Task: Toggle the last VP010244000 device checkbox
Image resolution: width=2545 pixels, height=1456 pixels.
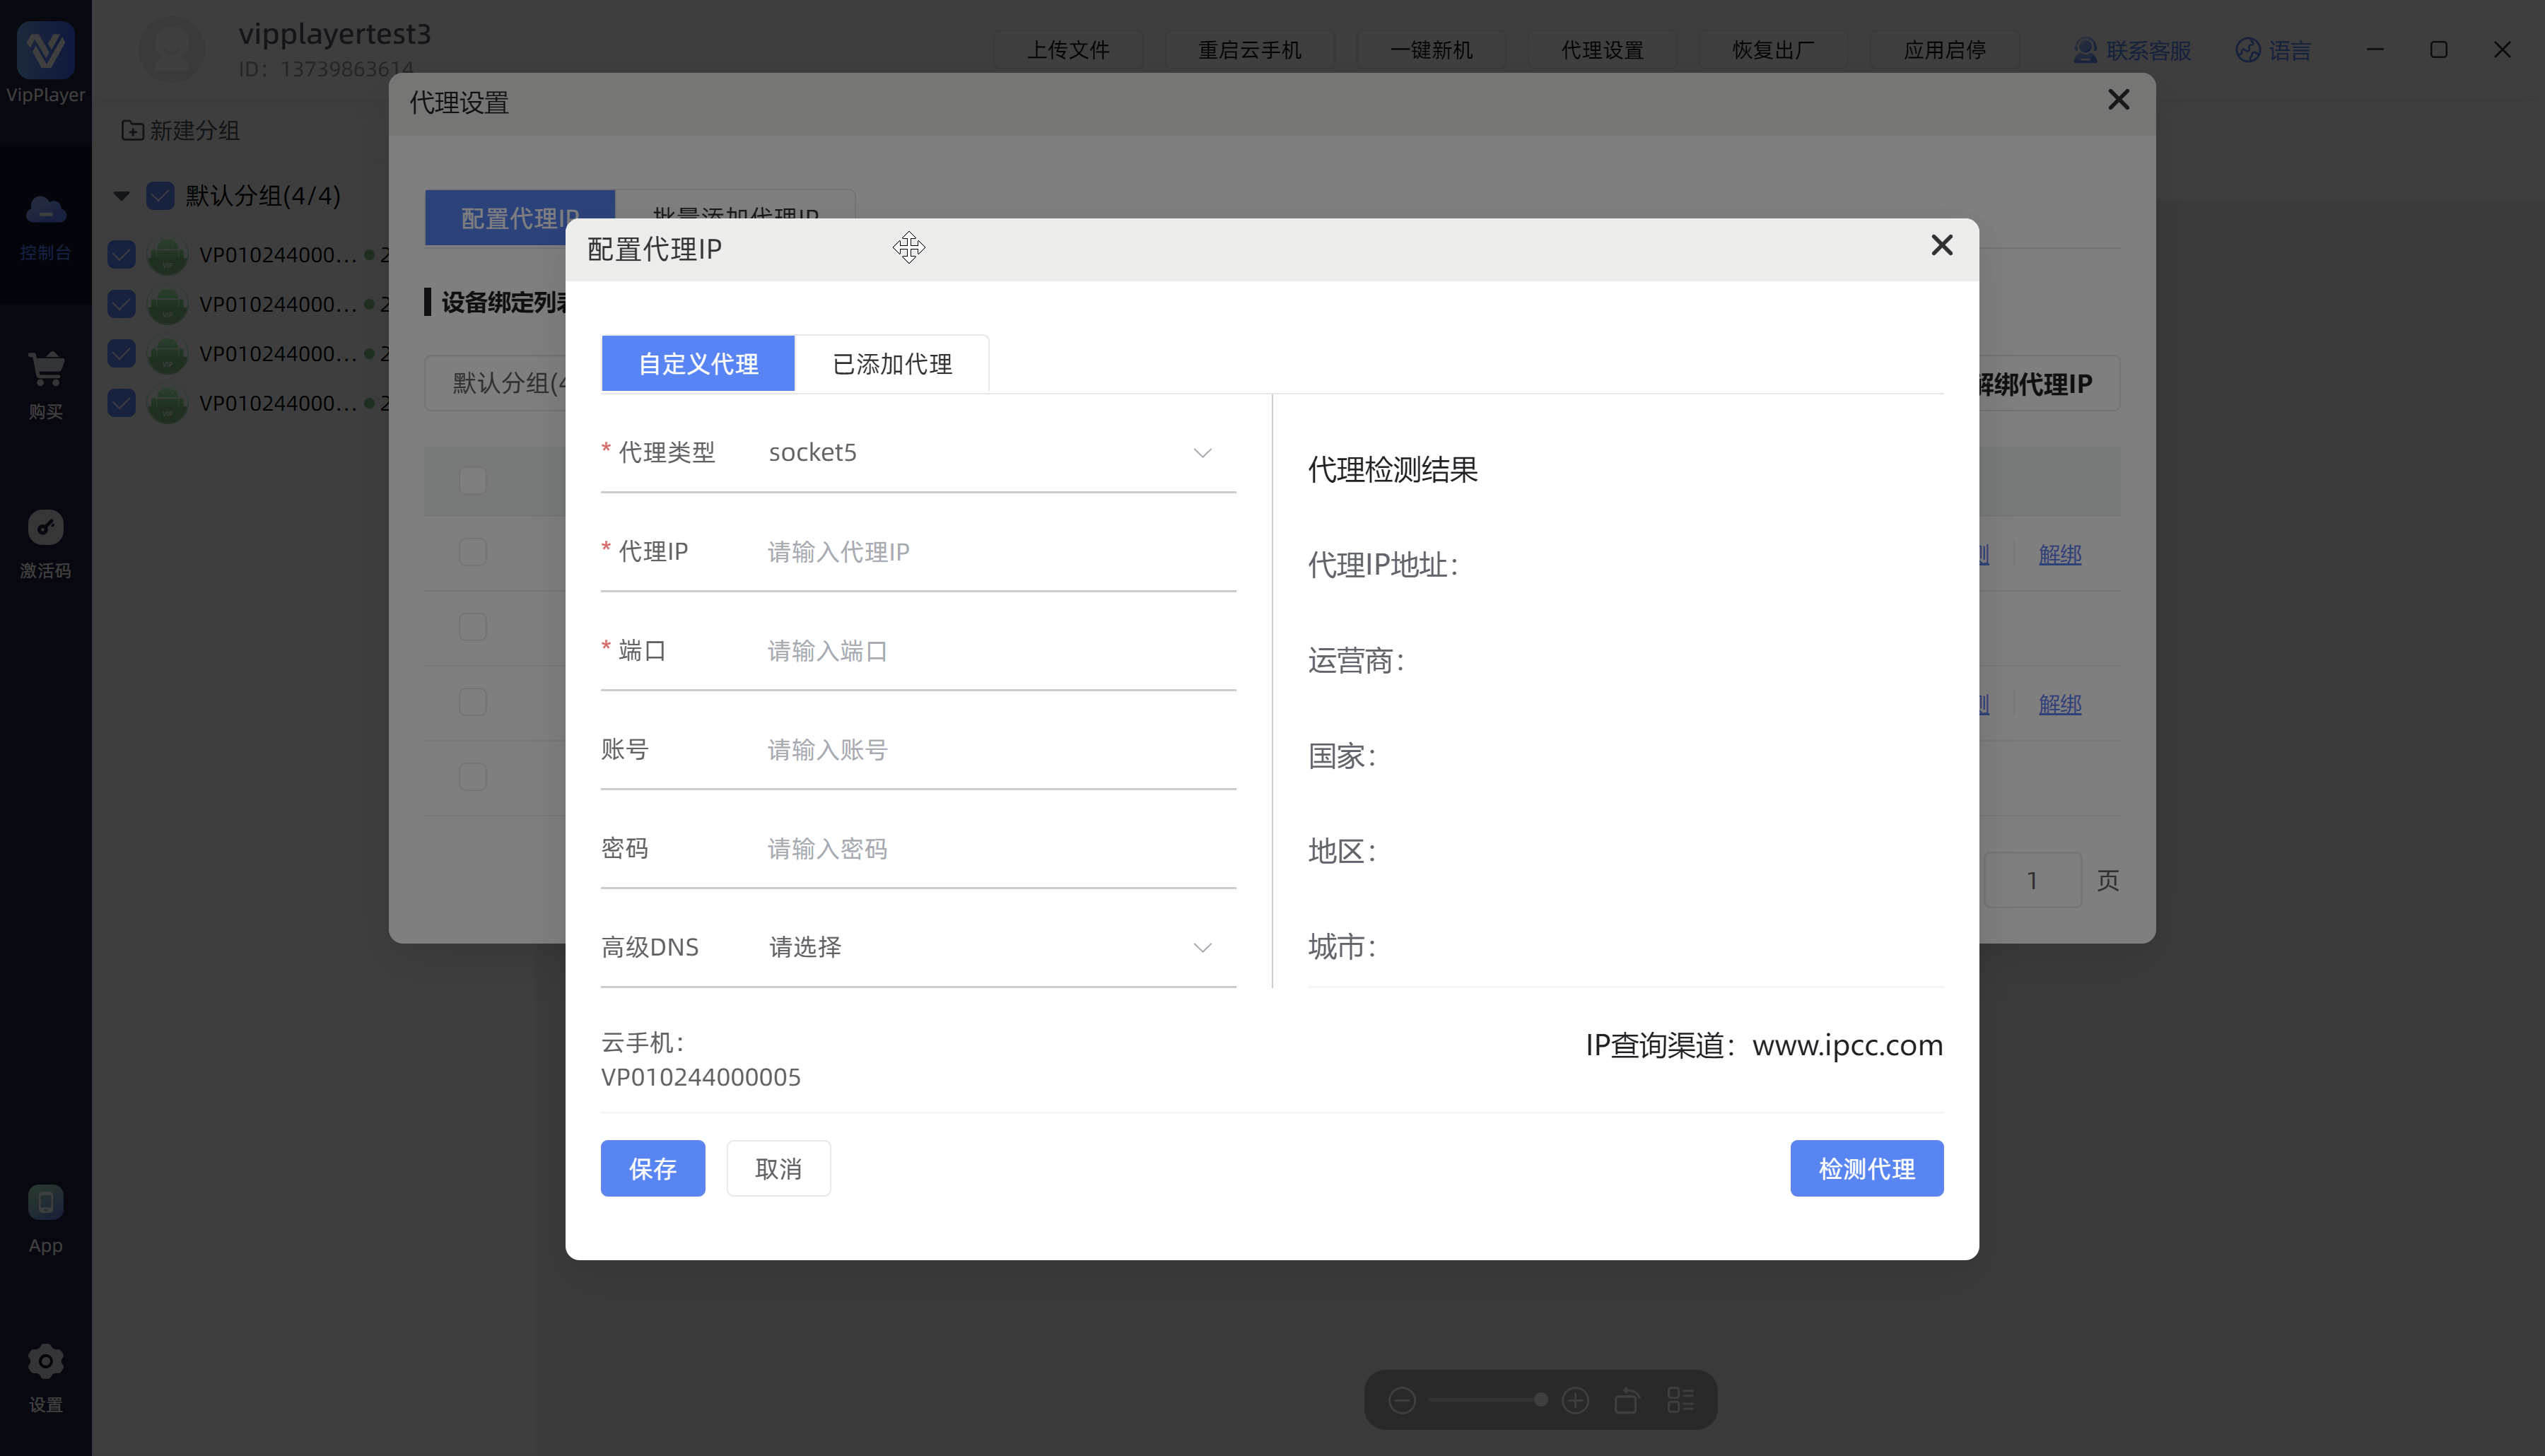Action: point(121,403)
